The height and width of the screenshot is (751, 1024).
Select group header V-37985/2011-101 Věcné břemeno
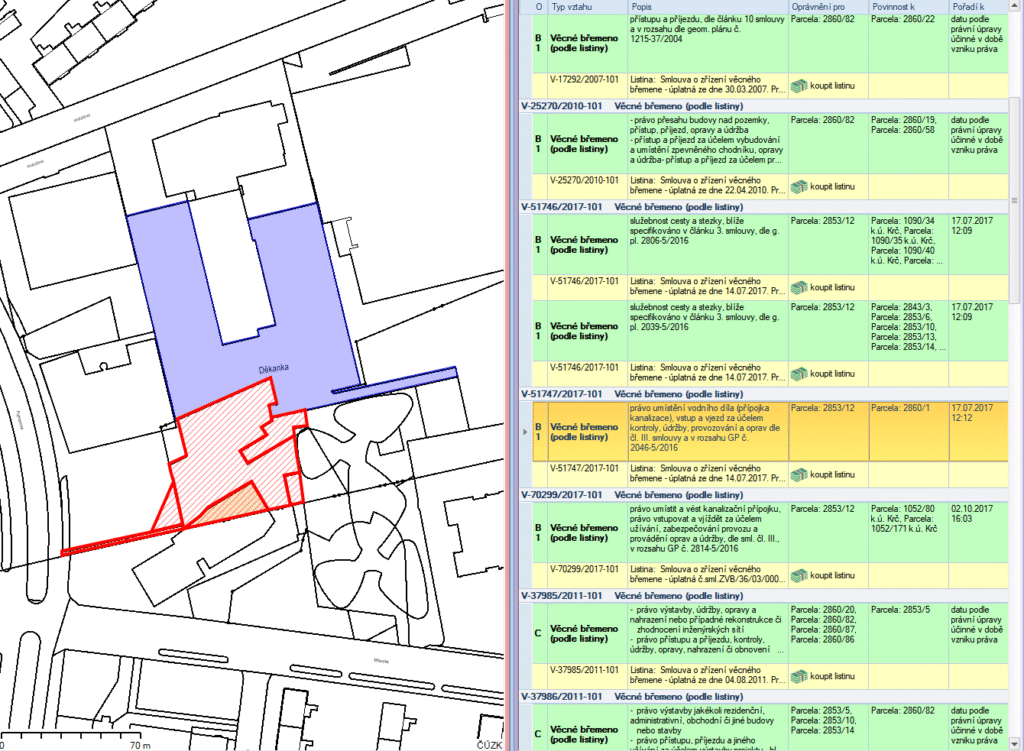coord(764,596)
